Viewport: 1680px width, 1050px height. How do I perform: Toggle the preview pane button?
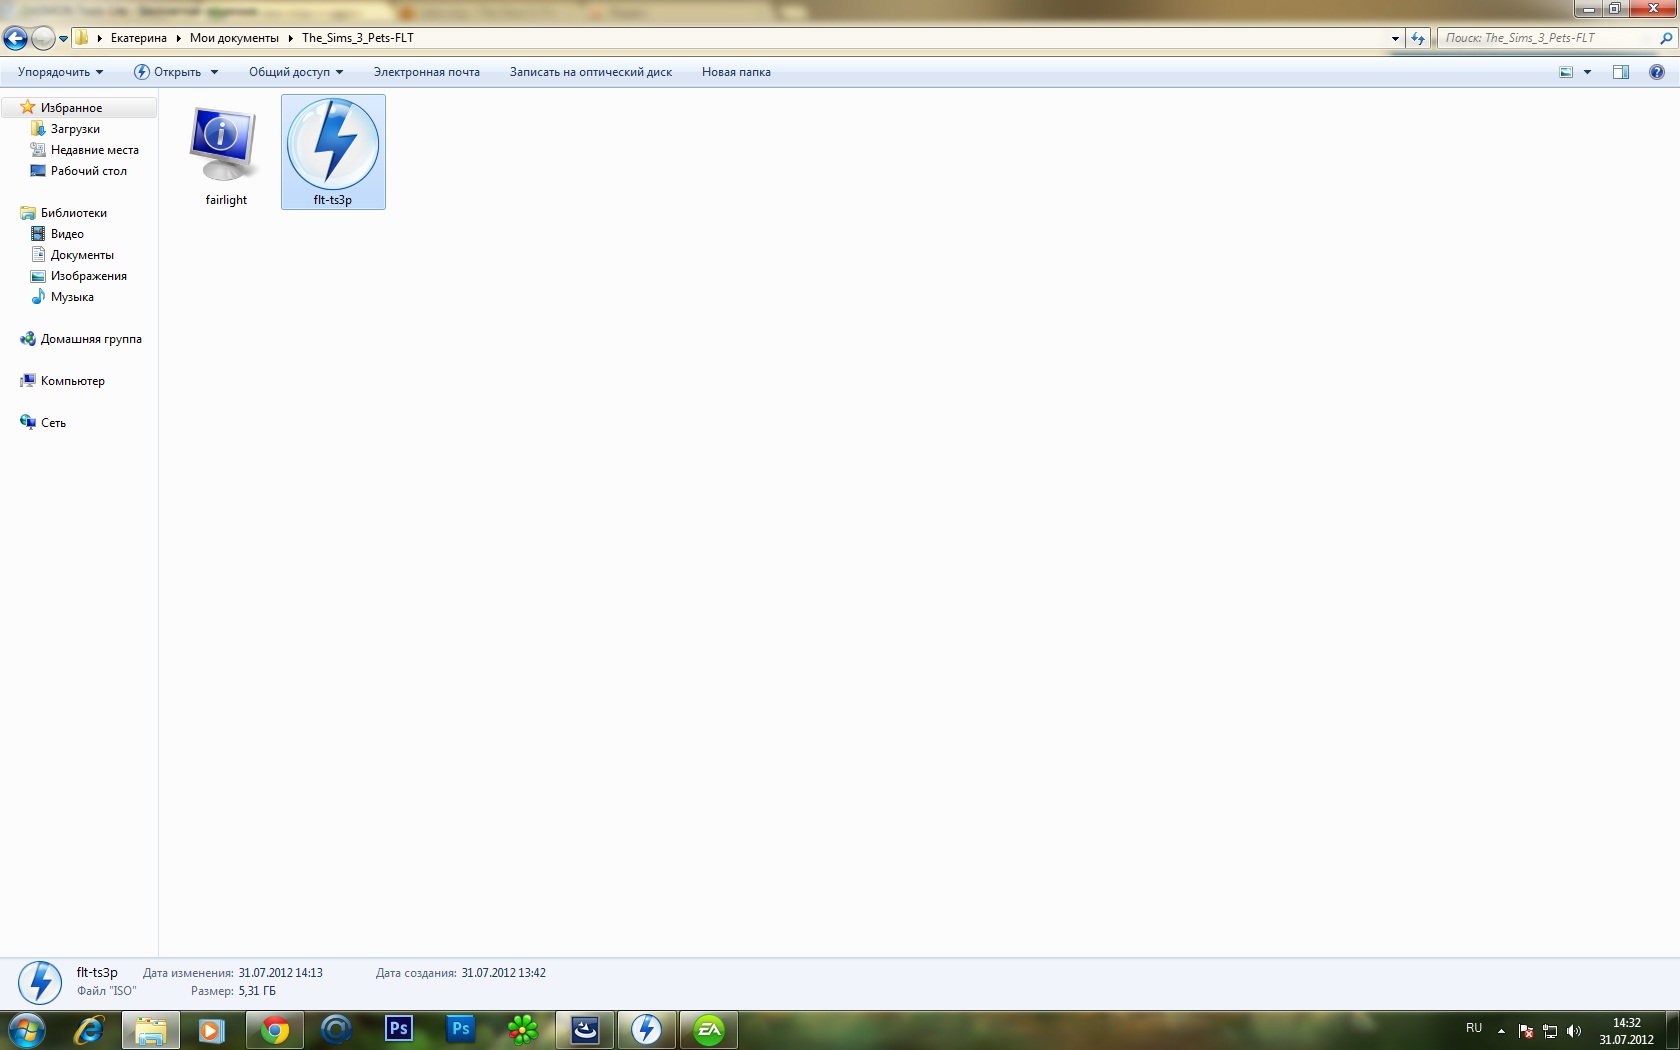tap(1620, 72)
